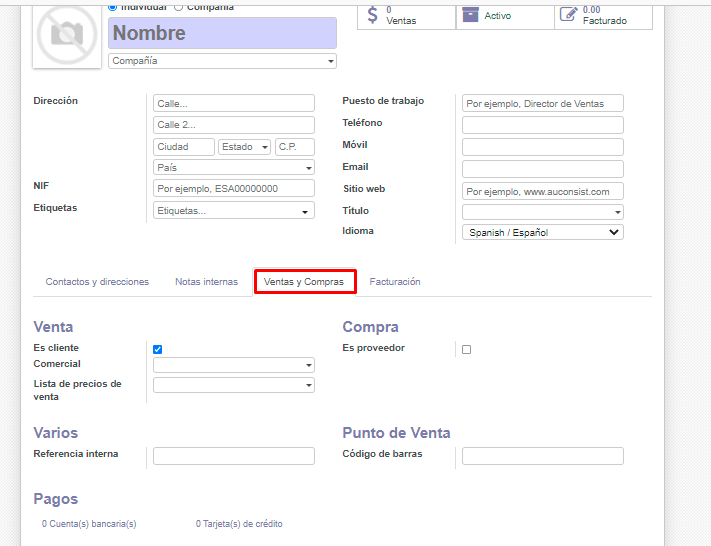Focus the Código de barras input field

point(542,456)
